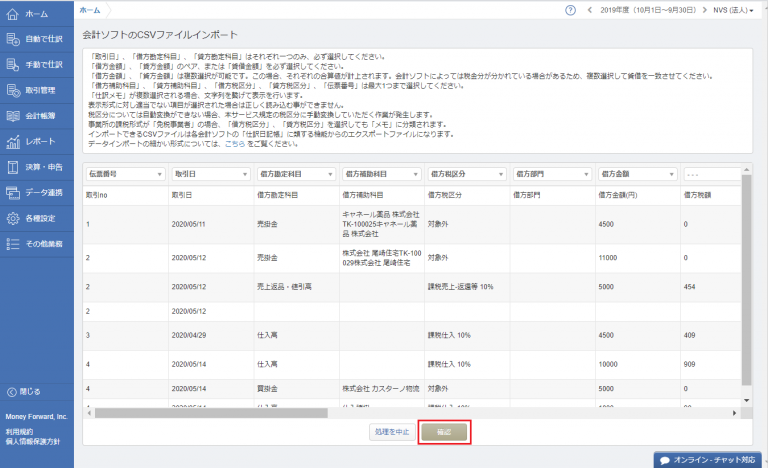768x468 pixels.
Task: Click the 自動で仕訳 sidebar icon
Action: tap(13, 39)
